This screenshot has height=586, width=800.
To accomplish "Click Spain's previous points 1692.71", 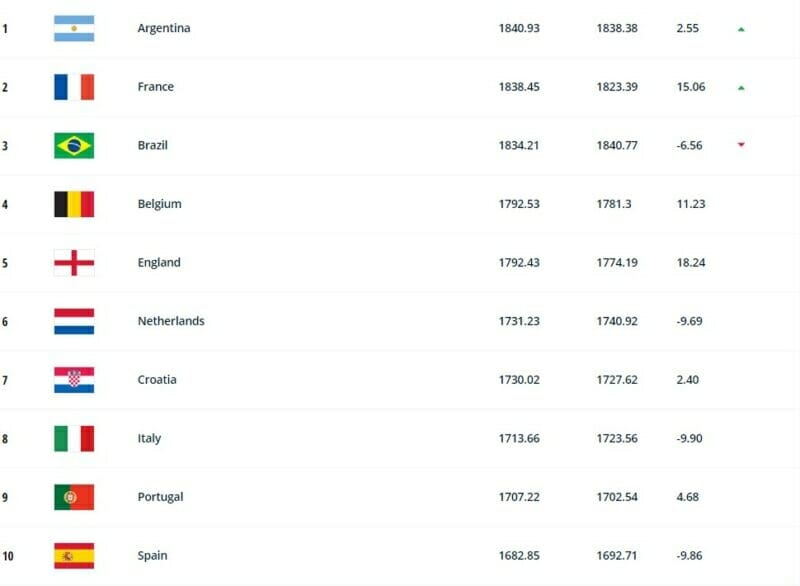I will click(617, 555).
